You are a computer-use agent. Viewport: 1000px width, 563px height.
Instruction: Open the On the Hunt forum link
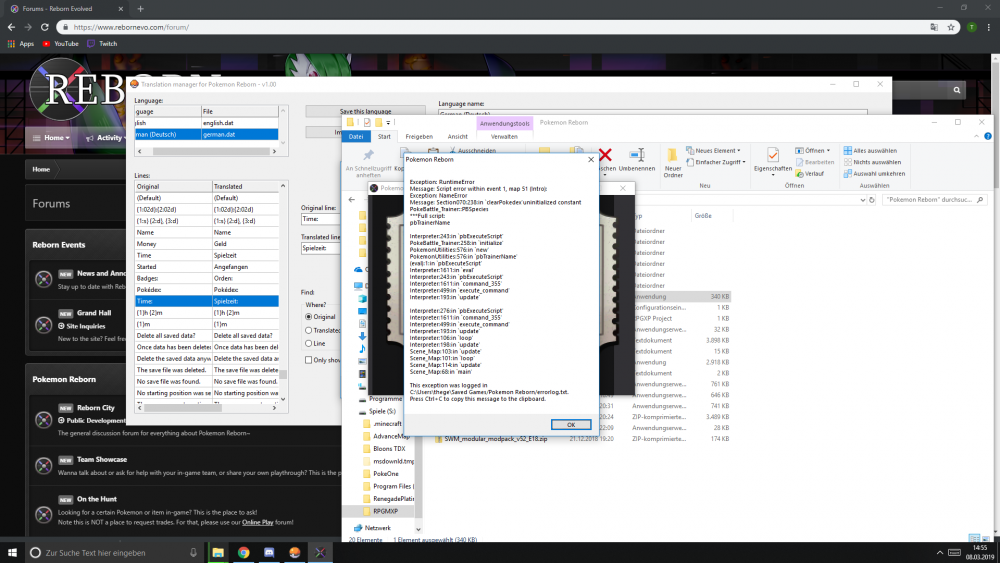pyautogui.click(x=97, y=499)
